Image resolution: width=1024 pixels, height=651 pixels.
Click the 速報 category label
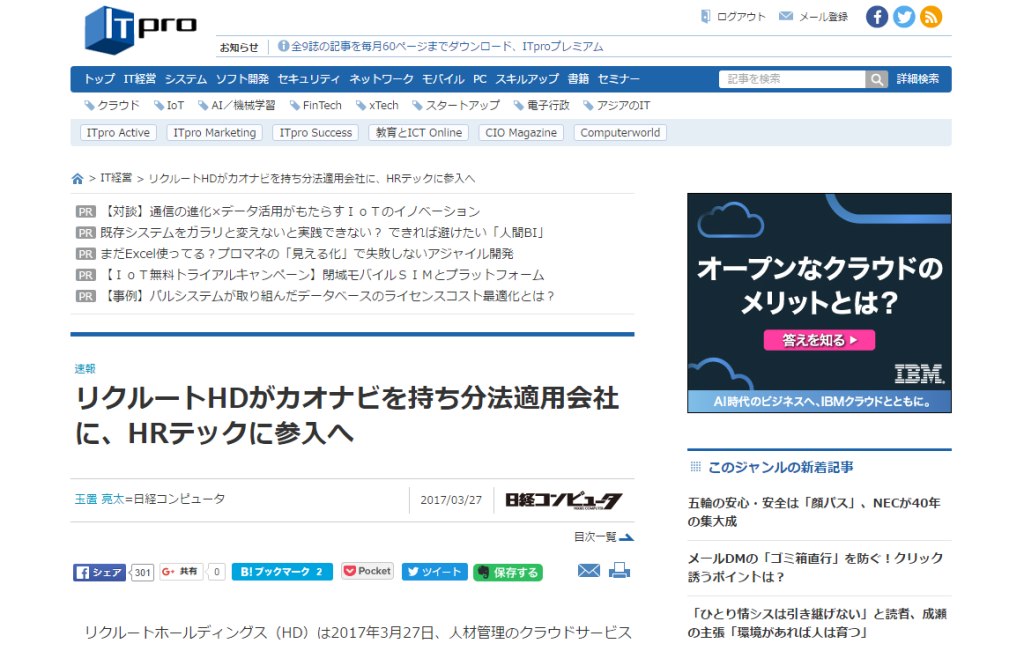click(85, 369)
